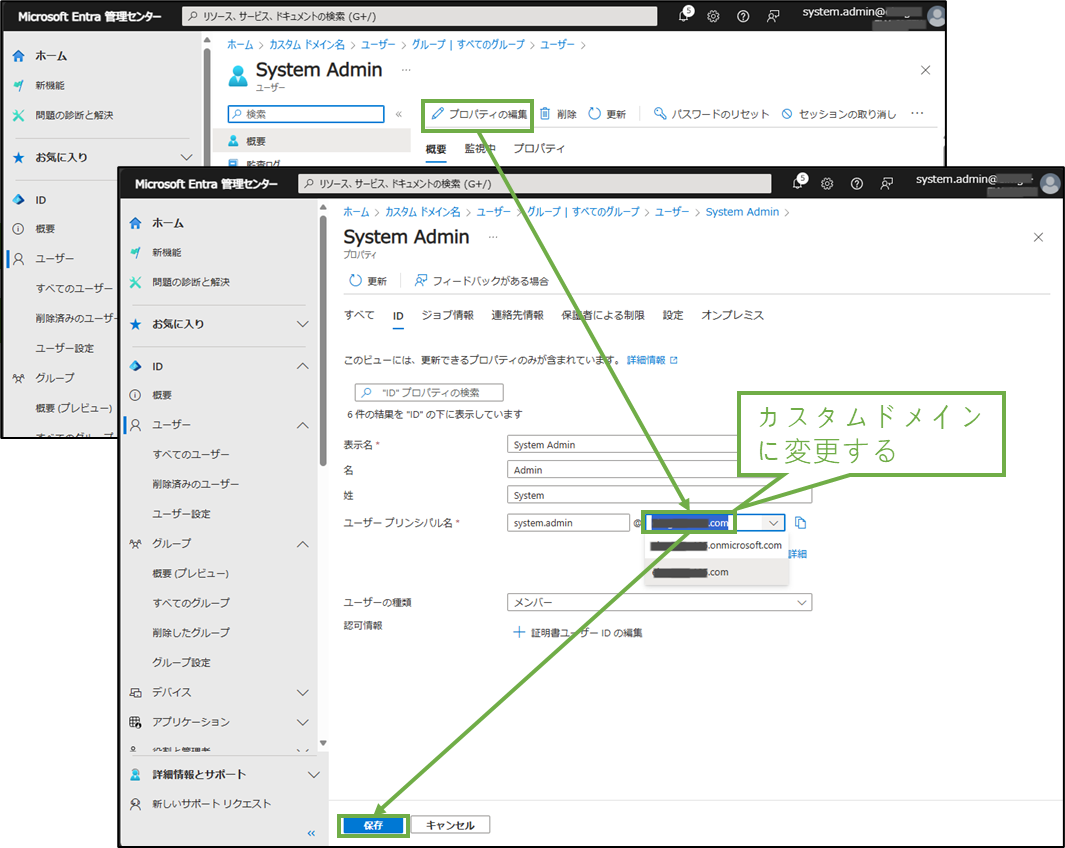
Task: Click 保存 button
Action: pyautogui.click(x=374, y=825)
